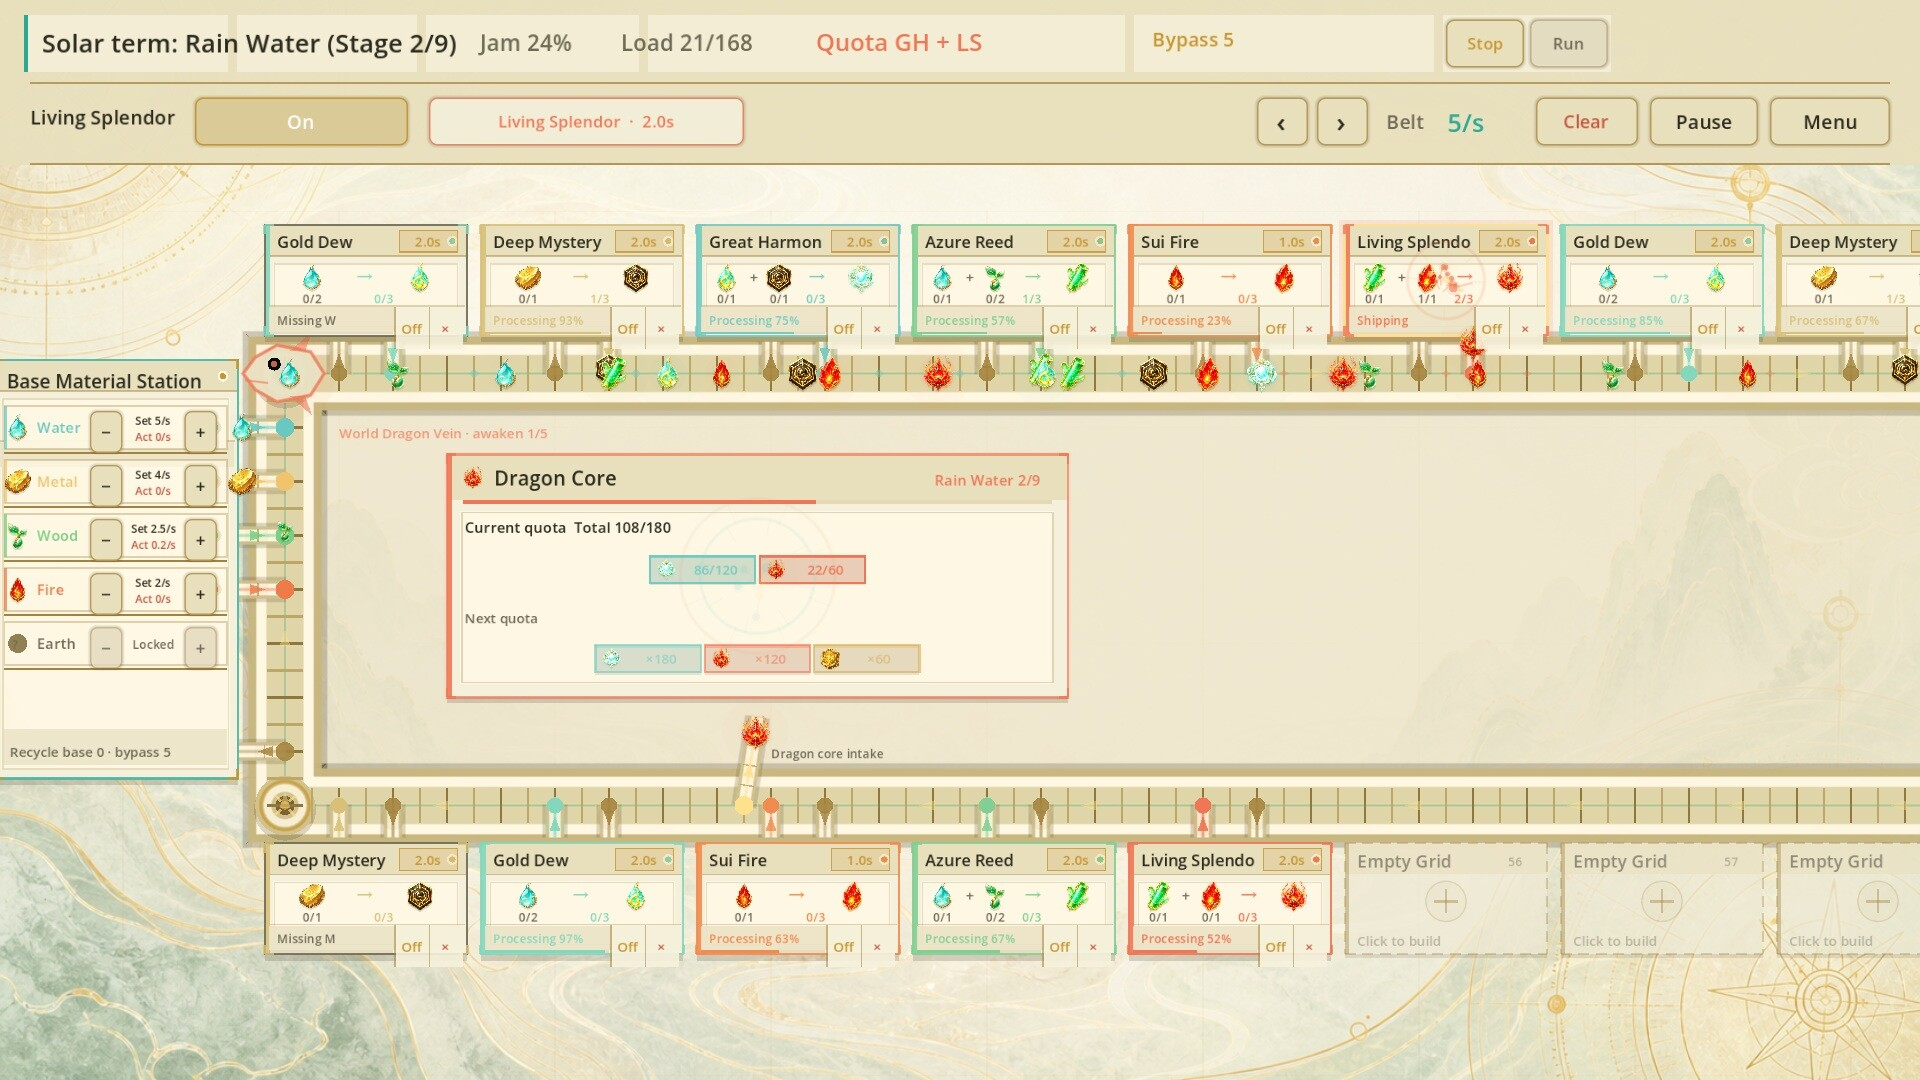Decrease Metal supply rate
1920x1080 pixels.
click(106, 486)
